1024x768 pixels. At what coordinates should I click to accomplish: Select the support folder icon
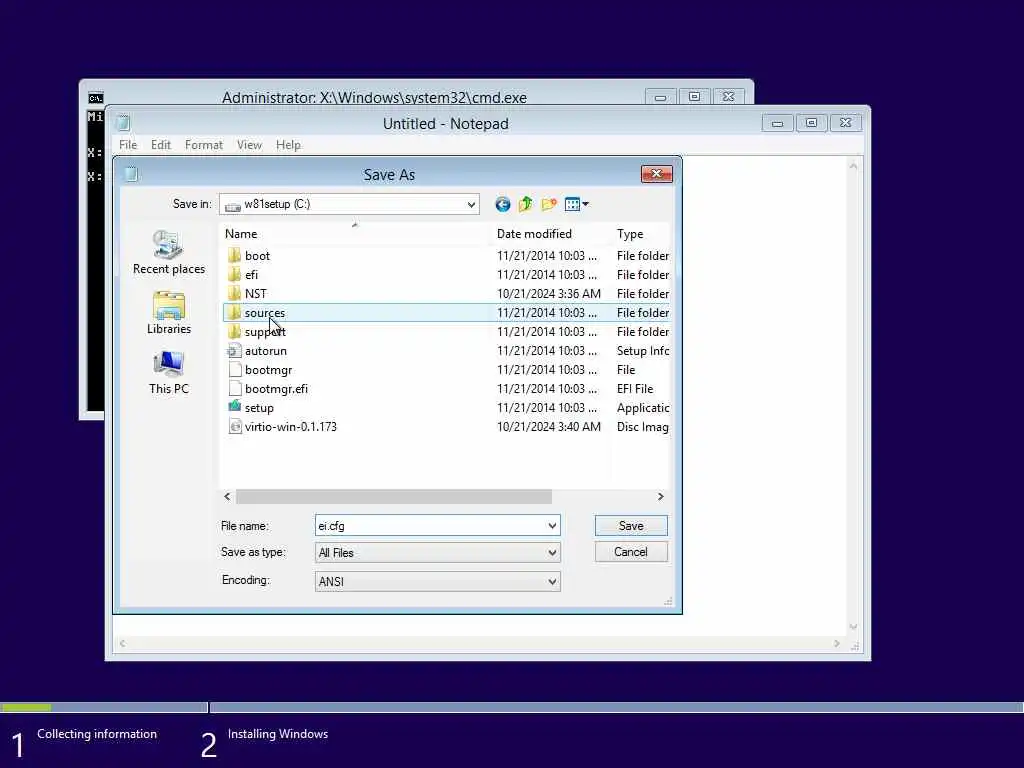click(x=234, y=332)
